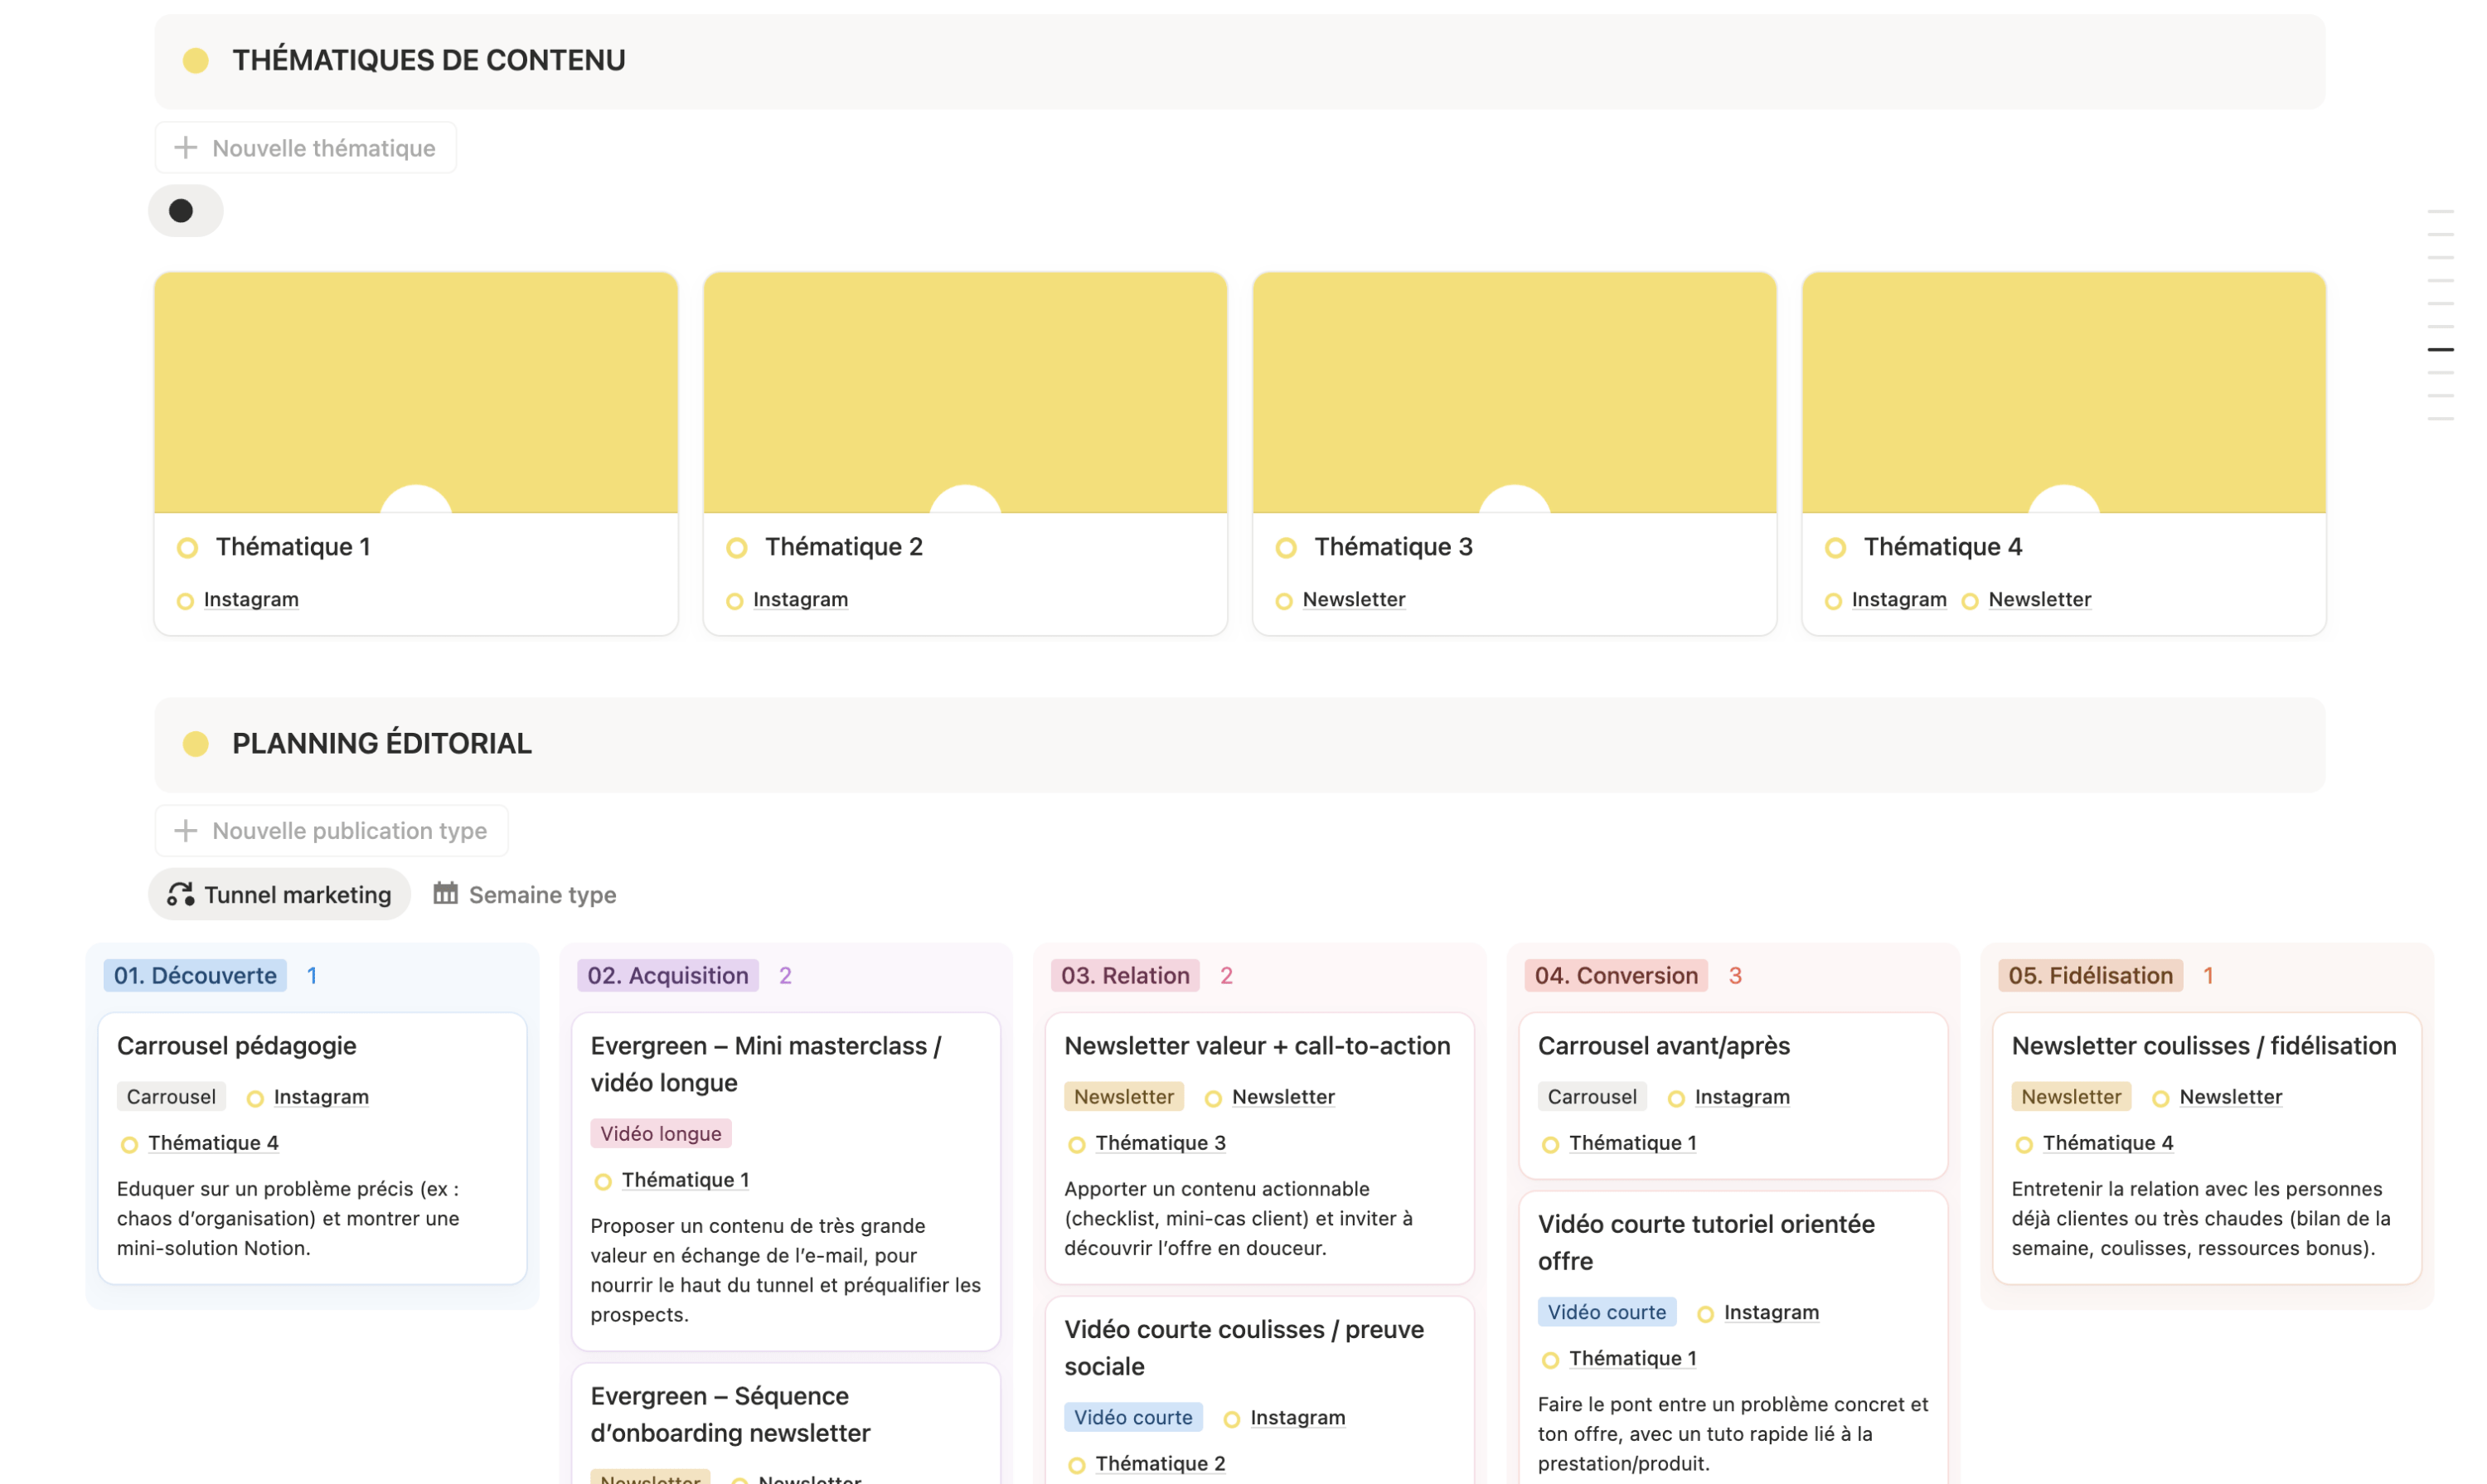Screen dimensions: 2487x1484
Task: Click the status circle beside Thématique 2's Instagram
Action: tap(737, 600)
